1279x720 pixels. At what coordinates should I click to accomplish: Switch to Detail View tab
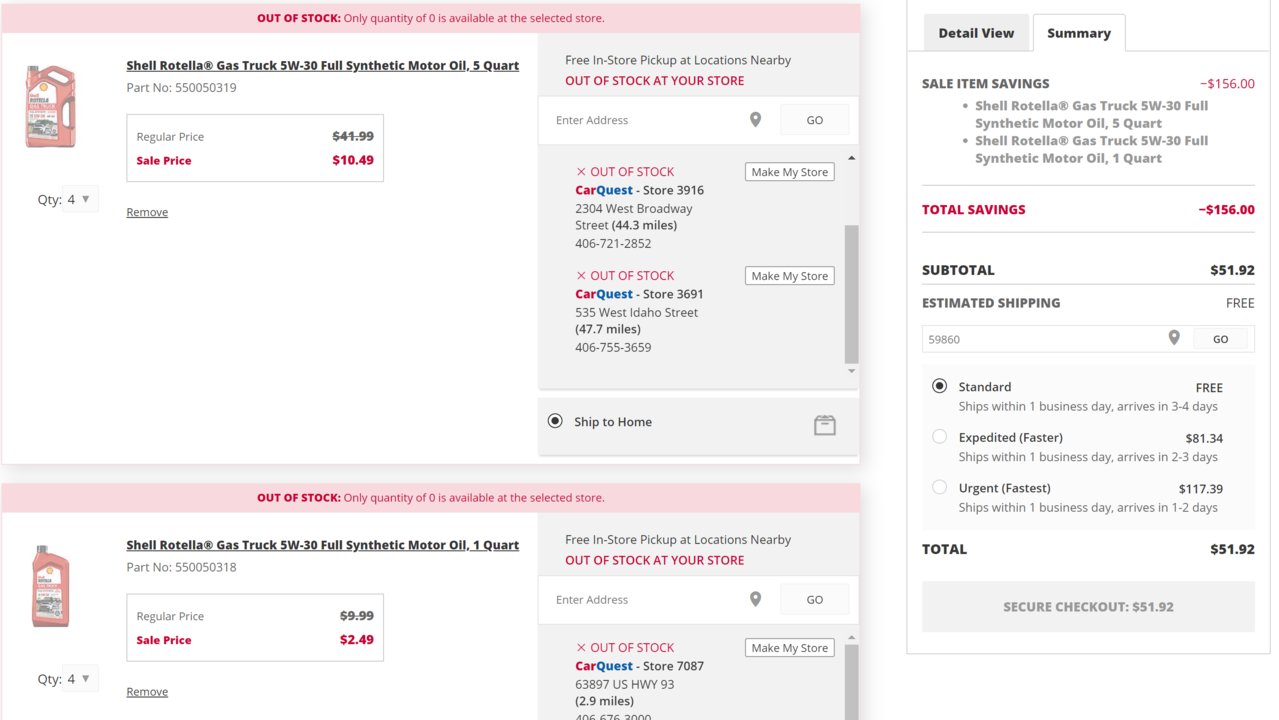976,33
